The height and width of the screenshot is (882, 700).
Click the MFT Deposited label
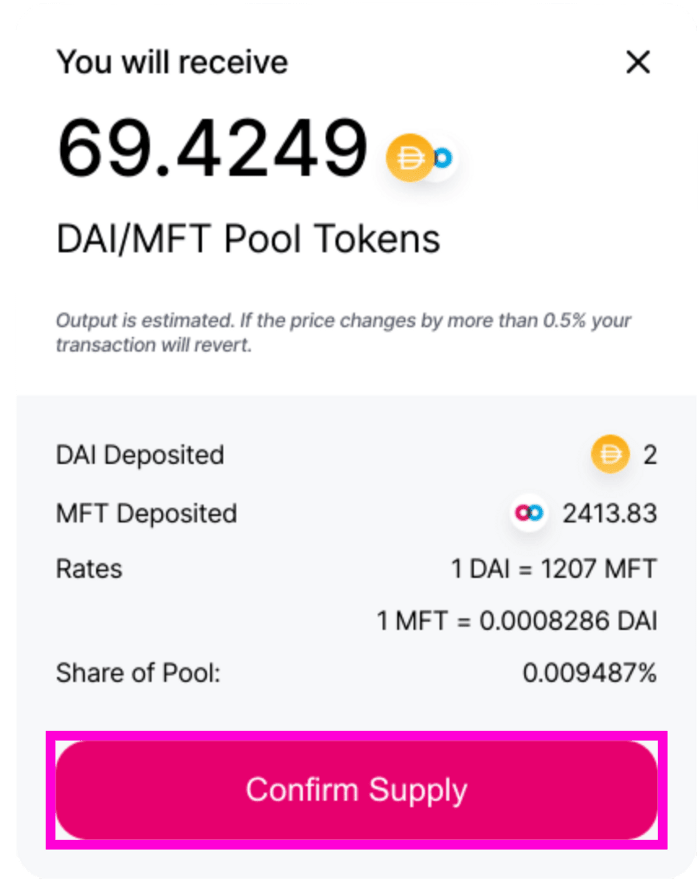point(146,514)
